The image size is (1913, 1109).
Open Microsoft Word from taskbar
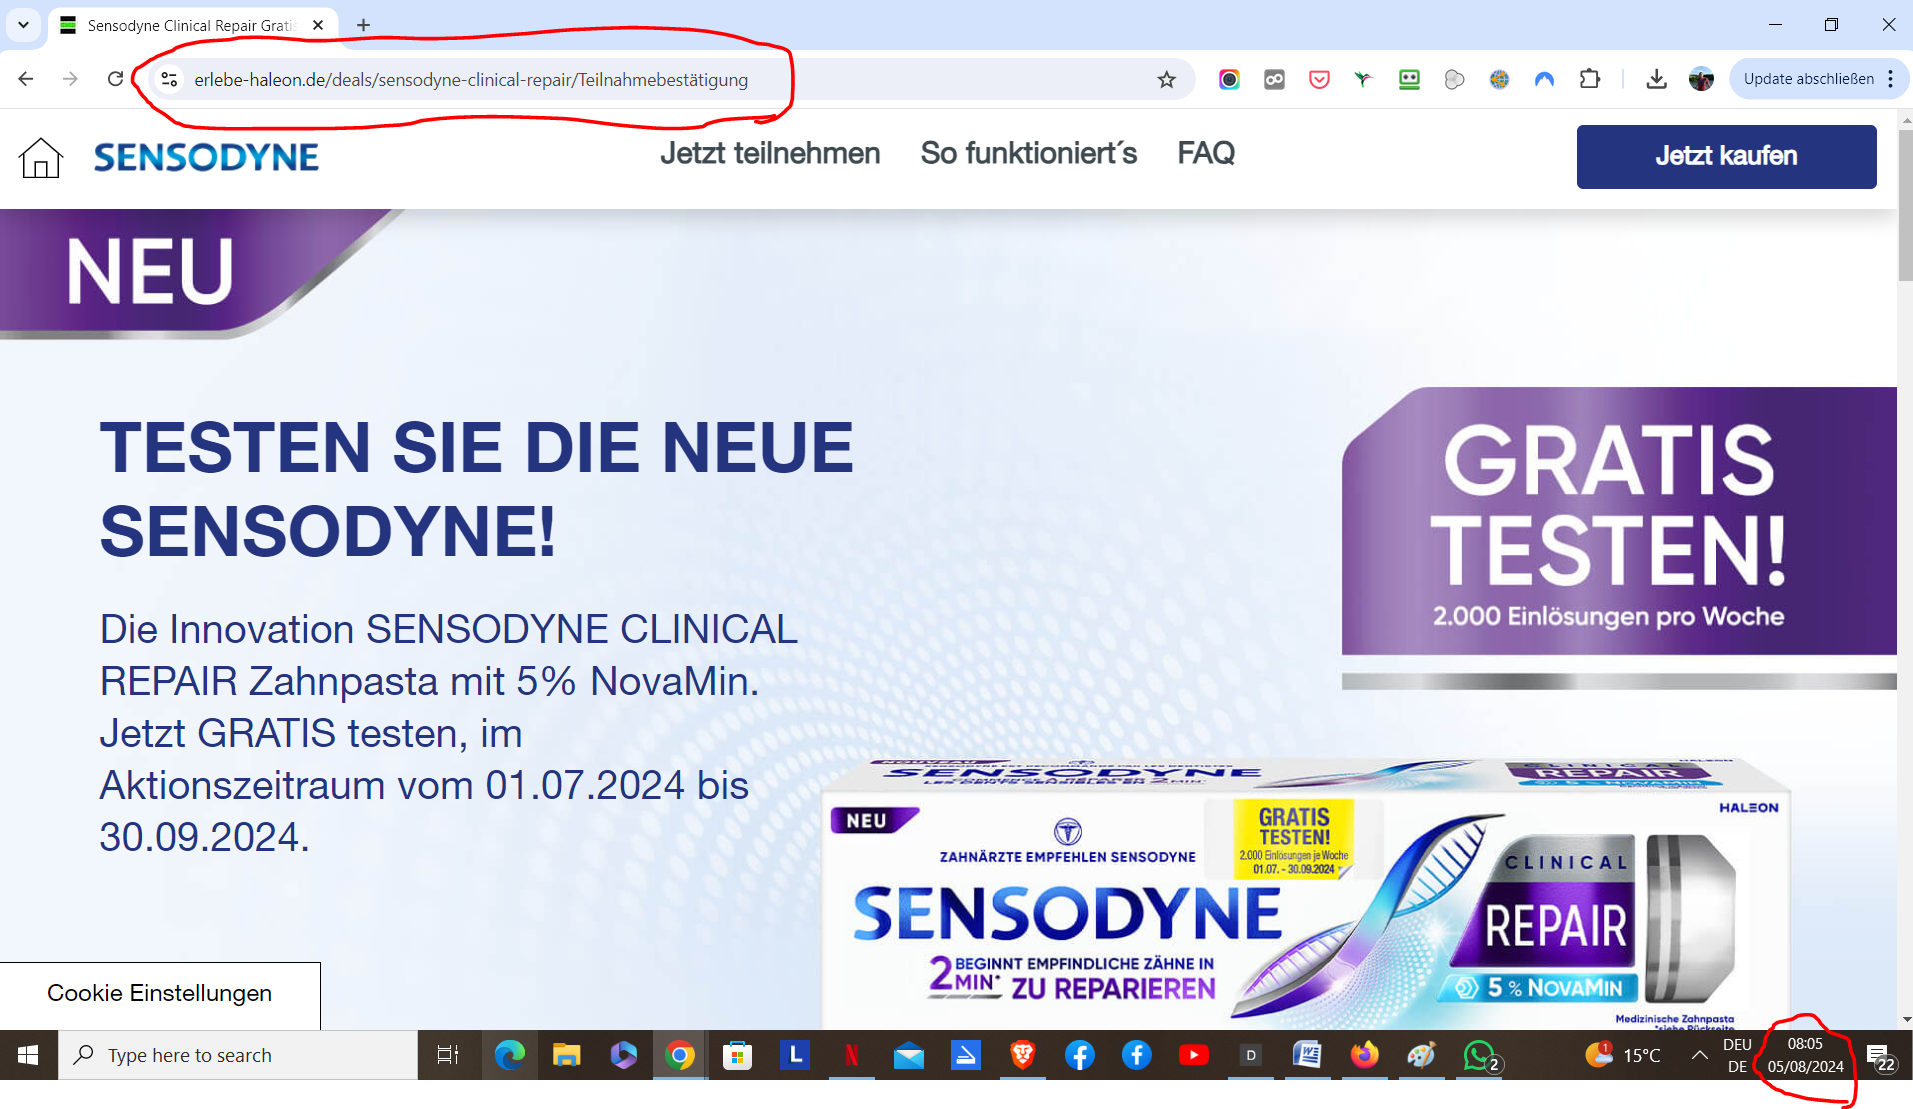(x=1307, y=1055)
